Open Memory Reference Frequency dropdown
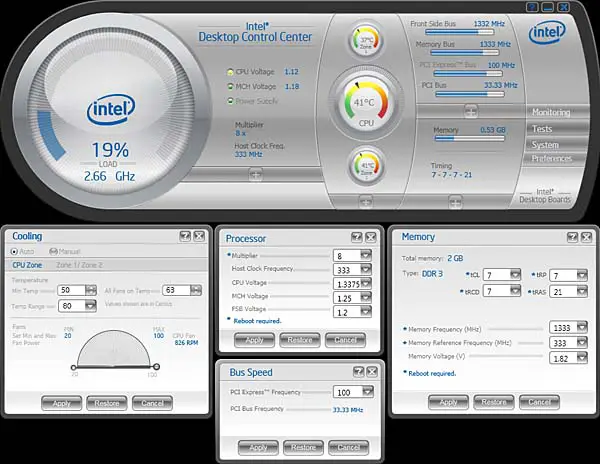Viewport: 600px width, 464px height. (582, 342)
